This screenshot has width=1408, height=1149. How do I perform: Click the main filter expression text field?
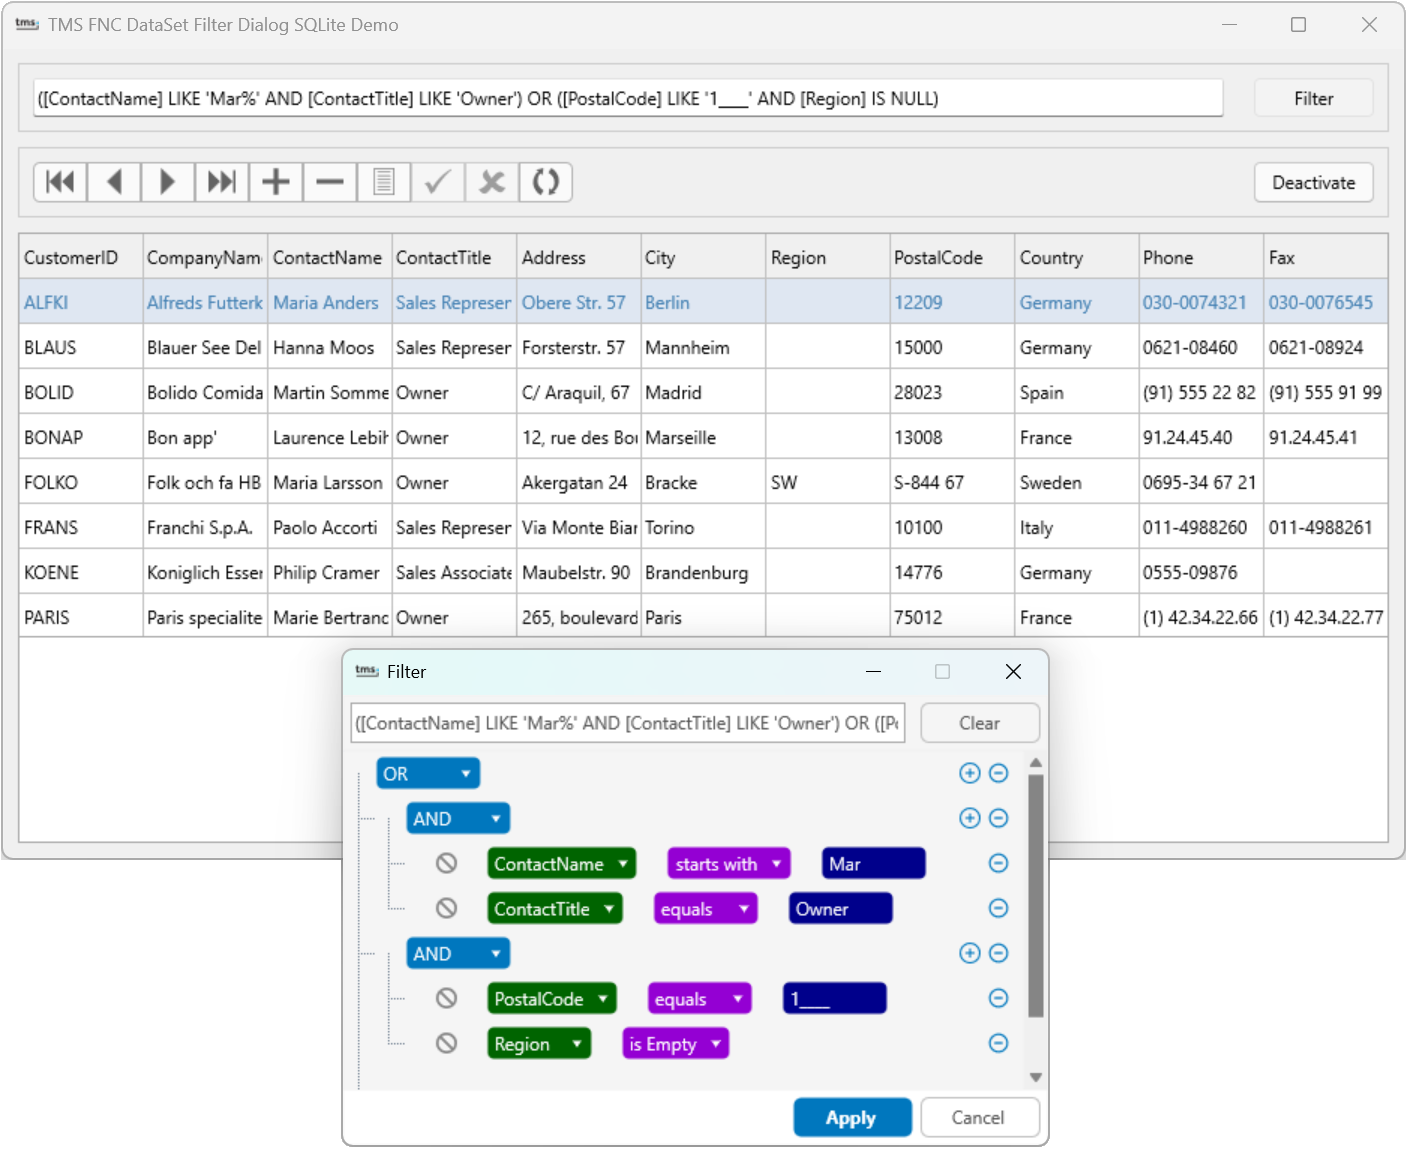pyautogui.click(x=628, y=98)
